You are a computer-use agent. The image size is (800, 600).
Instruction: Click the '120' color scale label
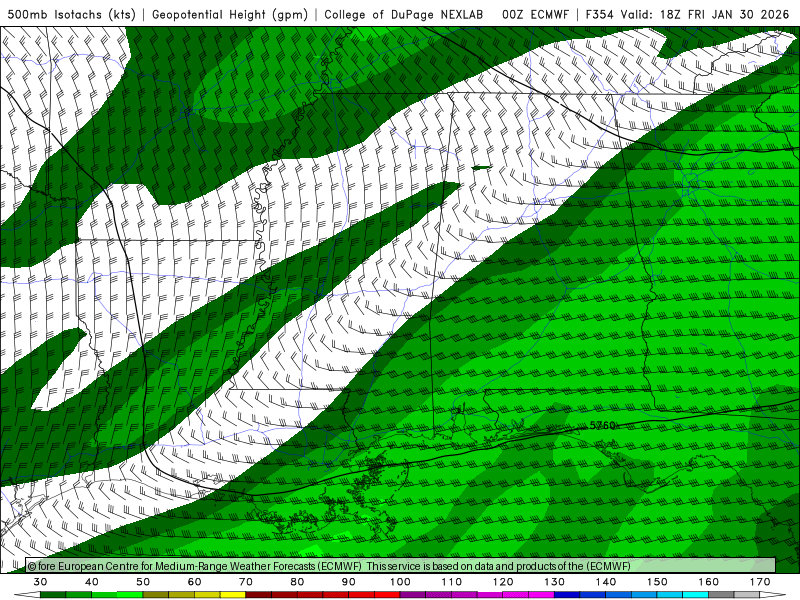point(503,582)
